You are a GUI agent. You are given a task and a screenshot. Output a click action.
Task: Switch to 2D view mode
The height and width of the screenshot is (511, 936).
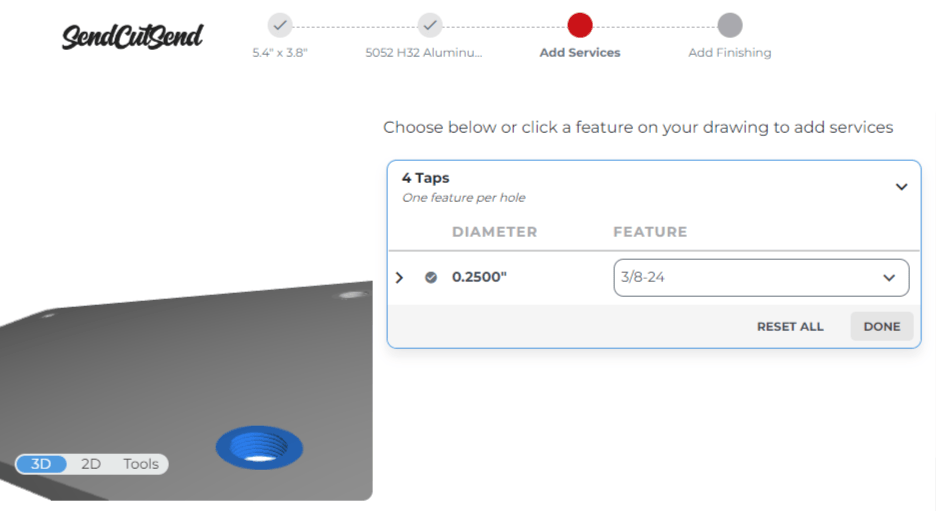91,464
